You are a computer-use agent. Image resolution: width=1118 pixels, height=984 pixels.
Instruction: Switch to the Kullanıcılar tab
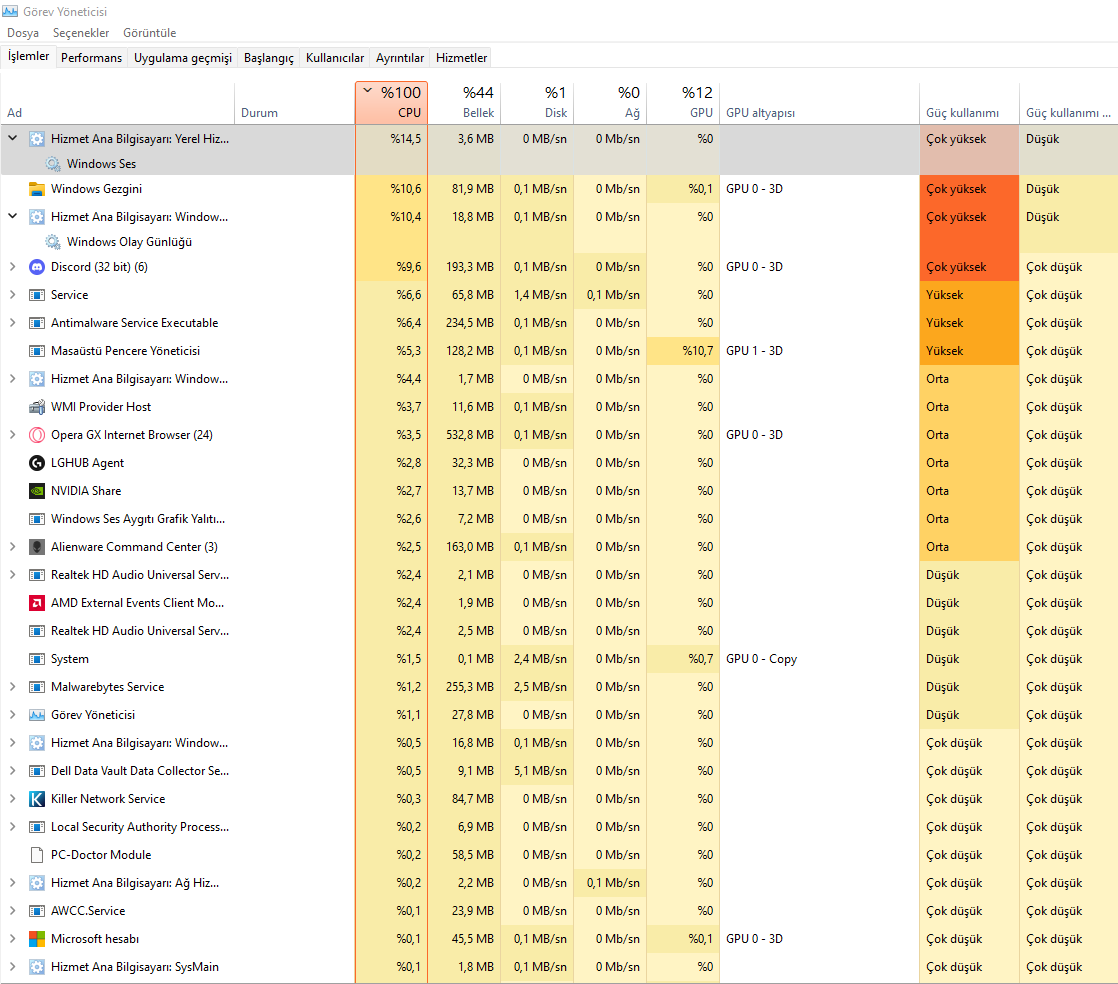(x=334, y=58)
